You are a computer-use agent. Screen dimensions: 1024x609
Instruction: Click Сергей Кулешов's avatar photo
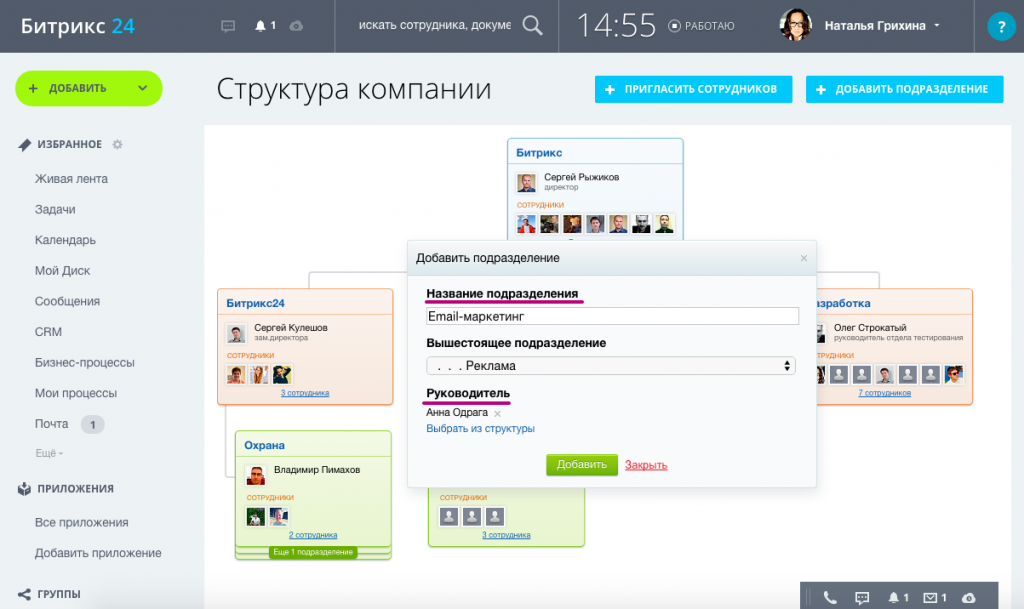click(x=236, y=334)
